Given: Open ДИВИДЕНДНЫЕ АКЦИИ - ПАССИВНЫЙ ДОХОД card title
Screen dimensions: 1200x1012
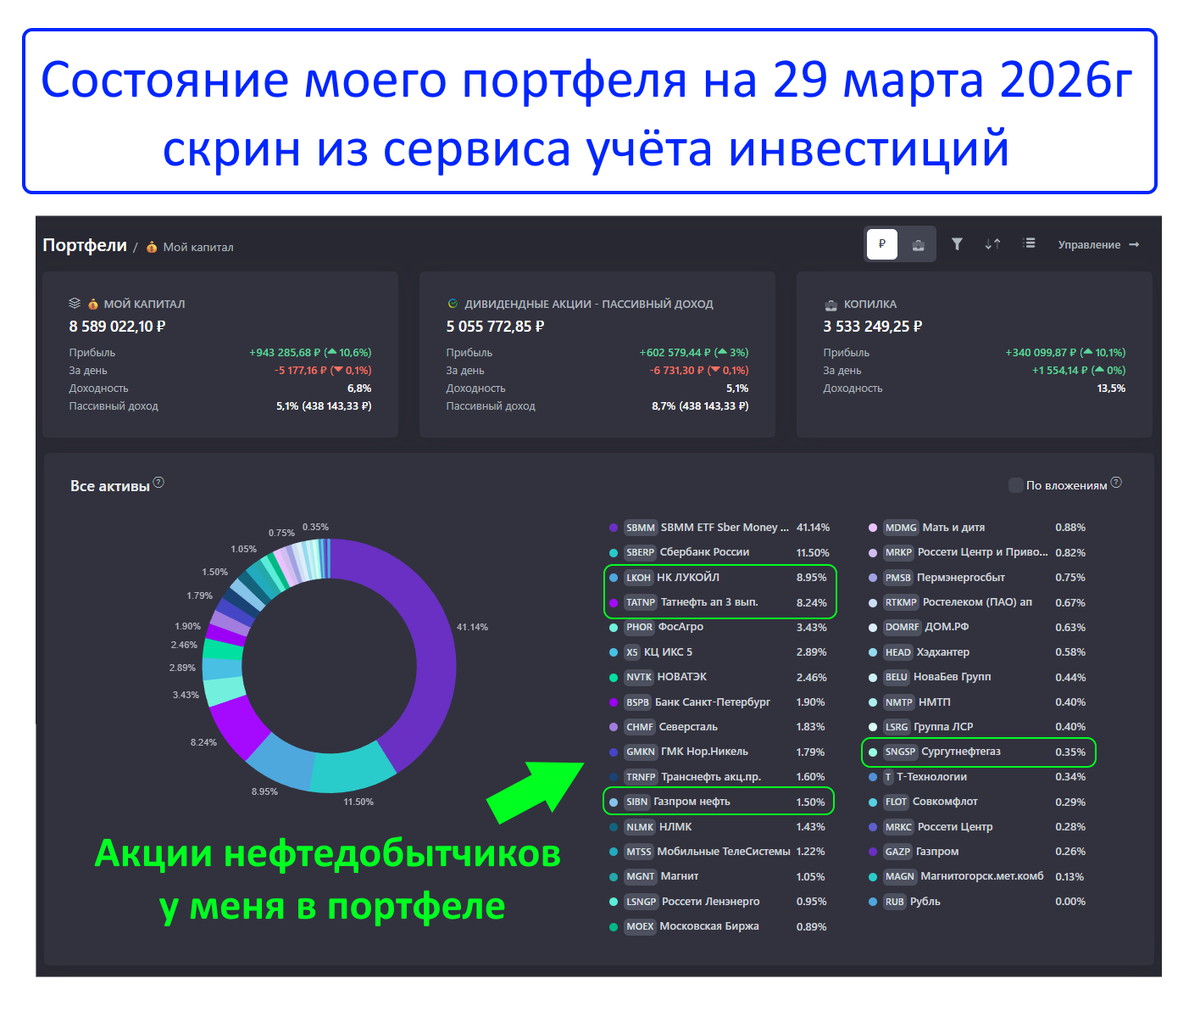Looking at the screenshot, I should click(589, 304).
